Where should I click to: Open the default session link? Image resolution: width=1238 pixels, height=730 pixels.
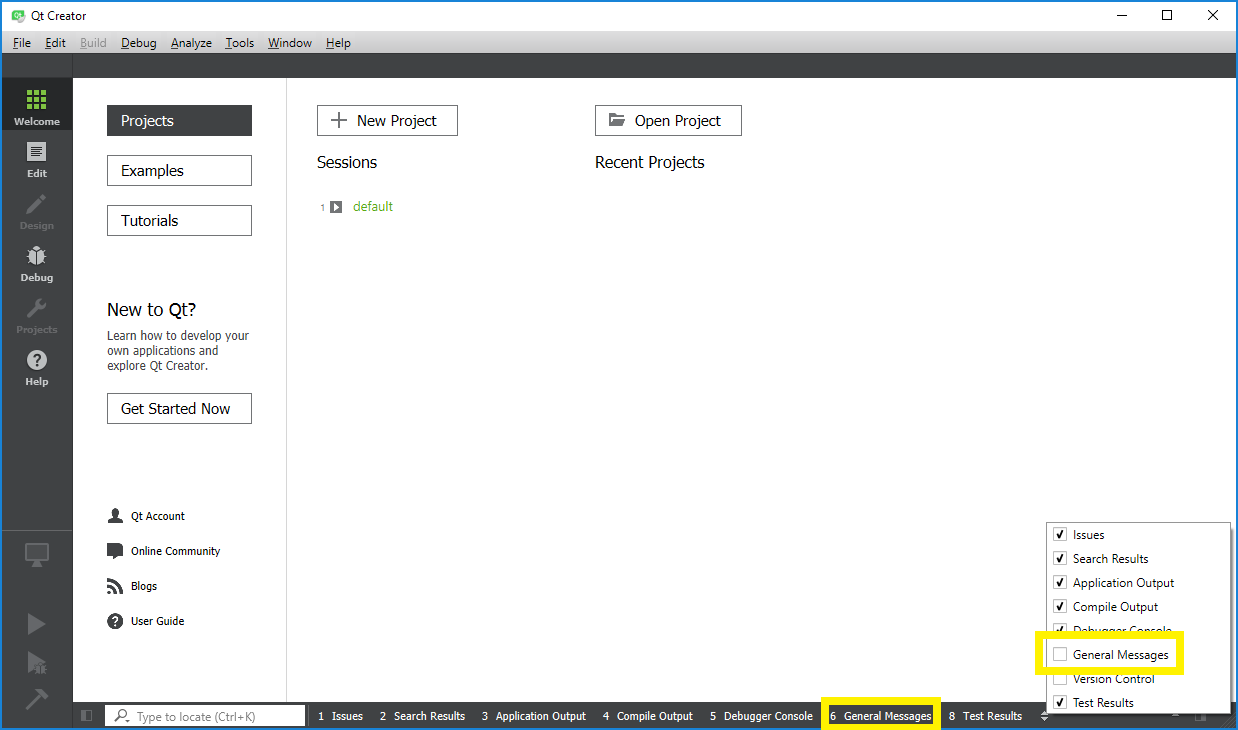pos(373,207)
